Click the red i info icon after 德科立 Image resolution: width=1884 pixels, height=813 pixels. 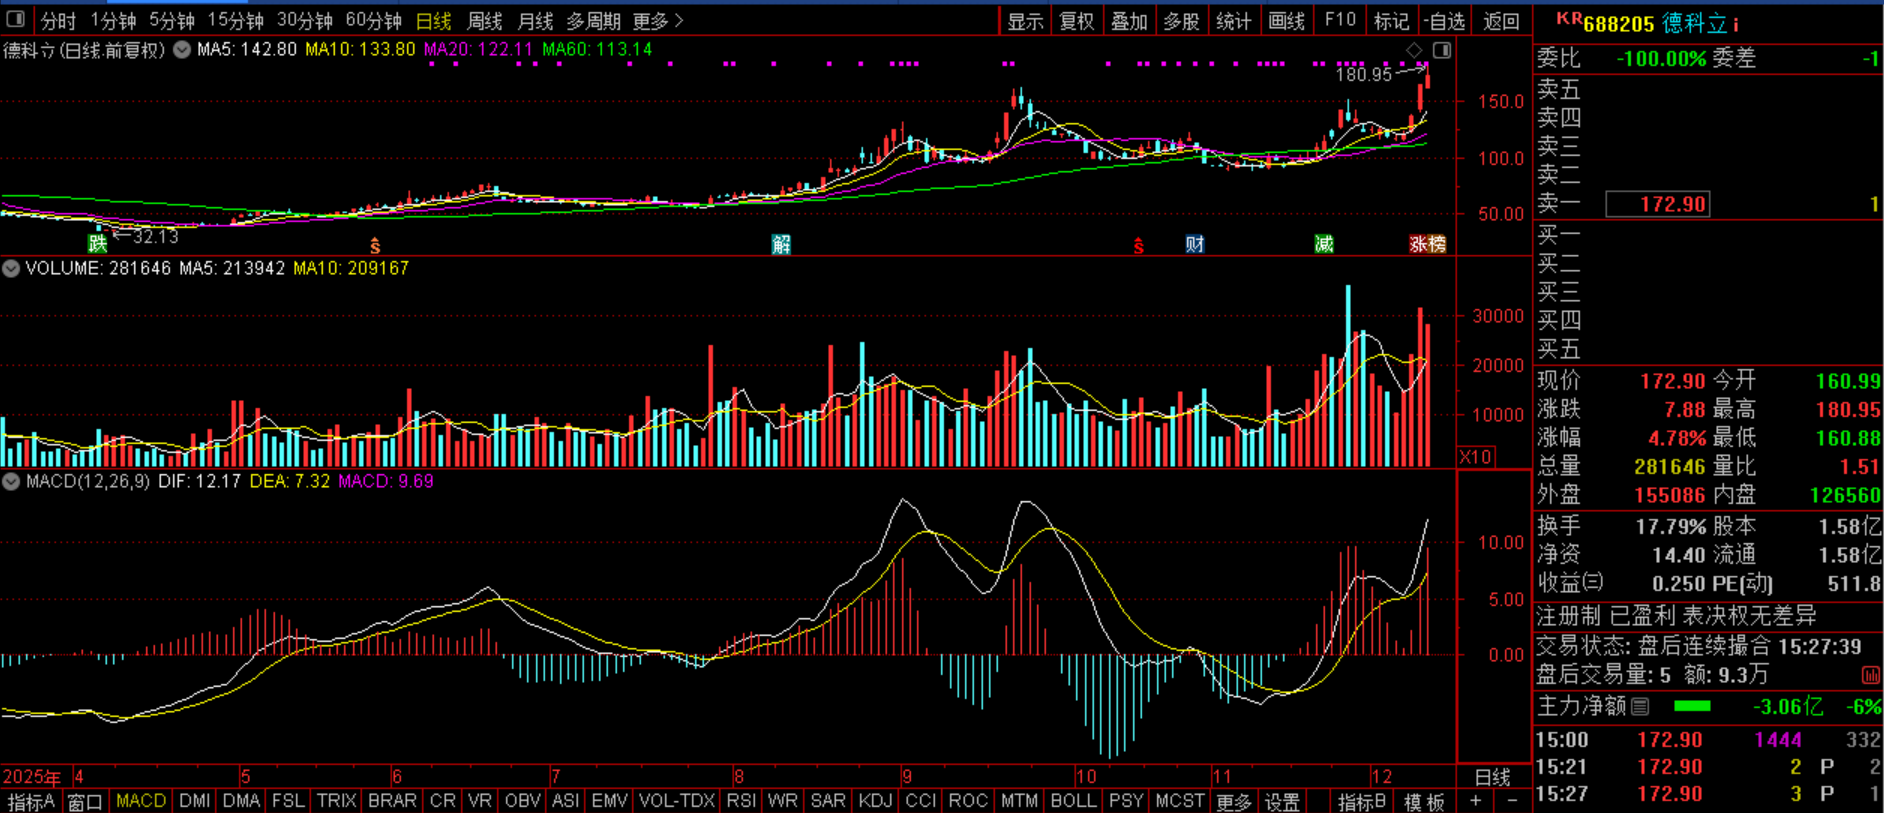click(x=1735, y=24)
